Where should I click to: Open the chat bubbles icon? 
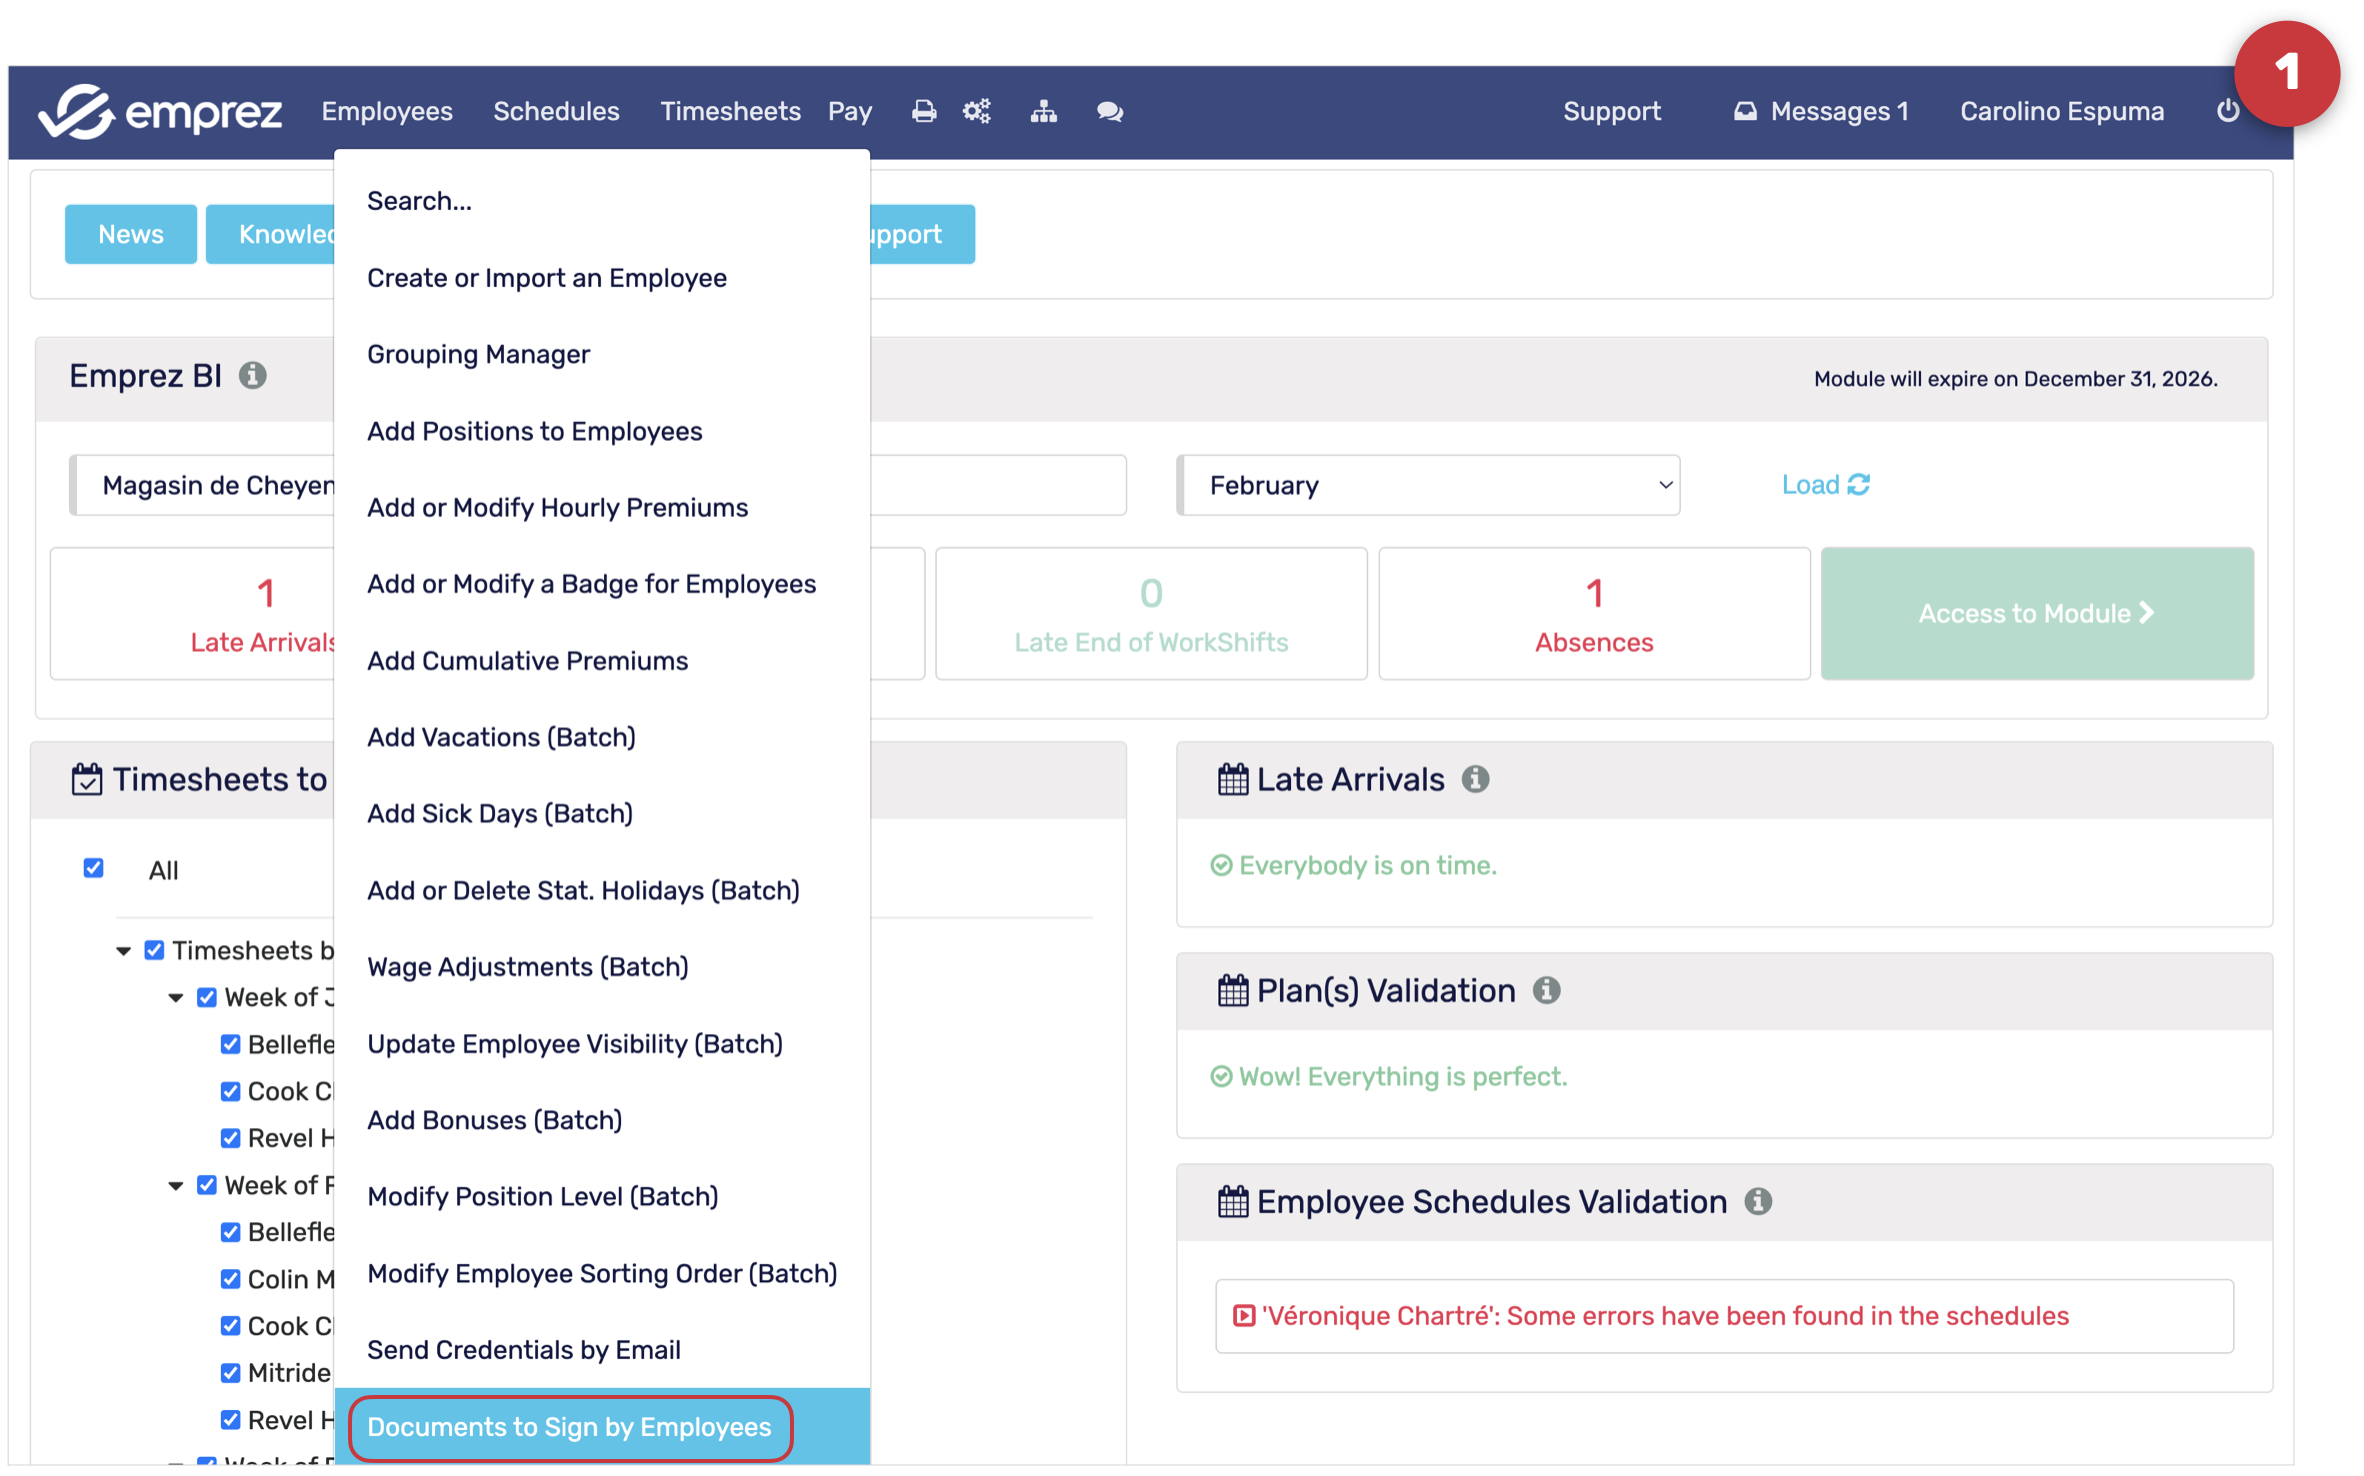coord(1109,111)
